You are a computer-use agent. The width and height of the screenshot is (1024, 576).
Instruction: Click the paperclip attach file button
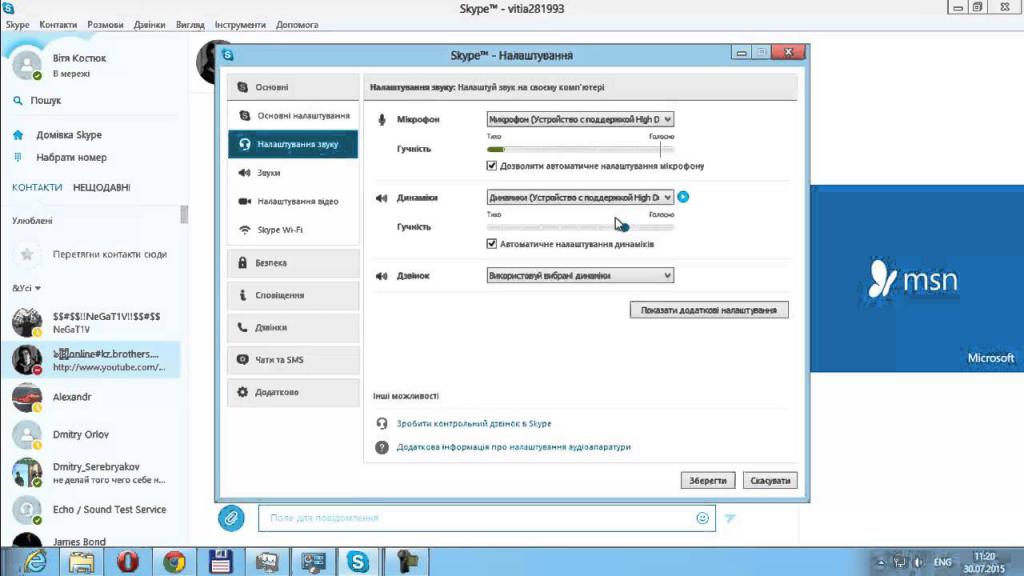pos(231,519)
